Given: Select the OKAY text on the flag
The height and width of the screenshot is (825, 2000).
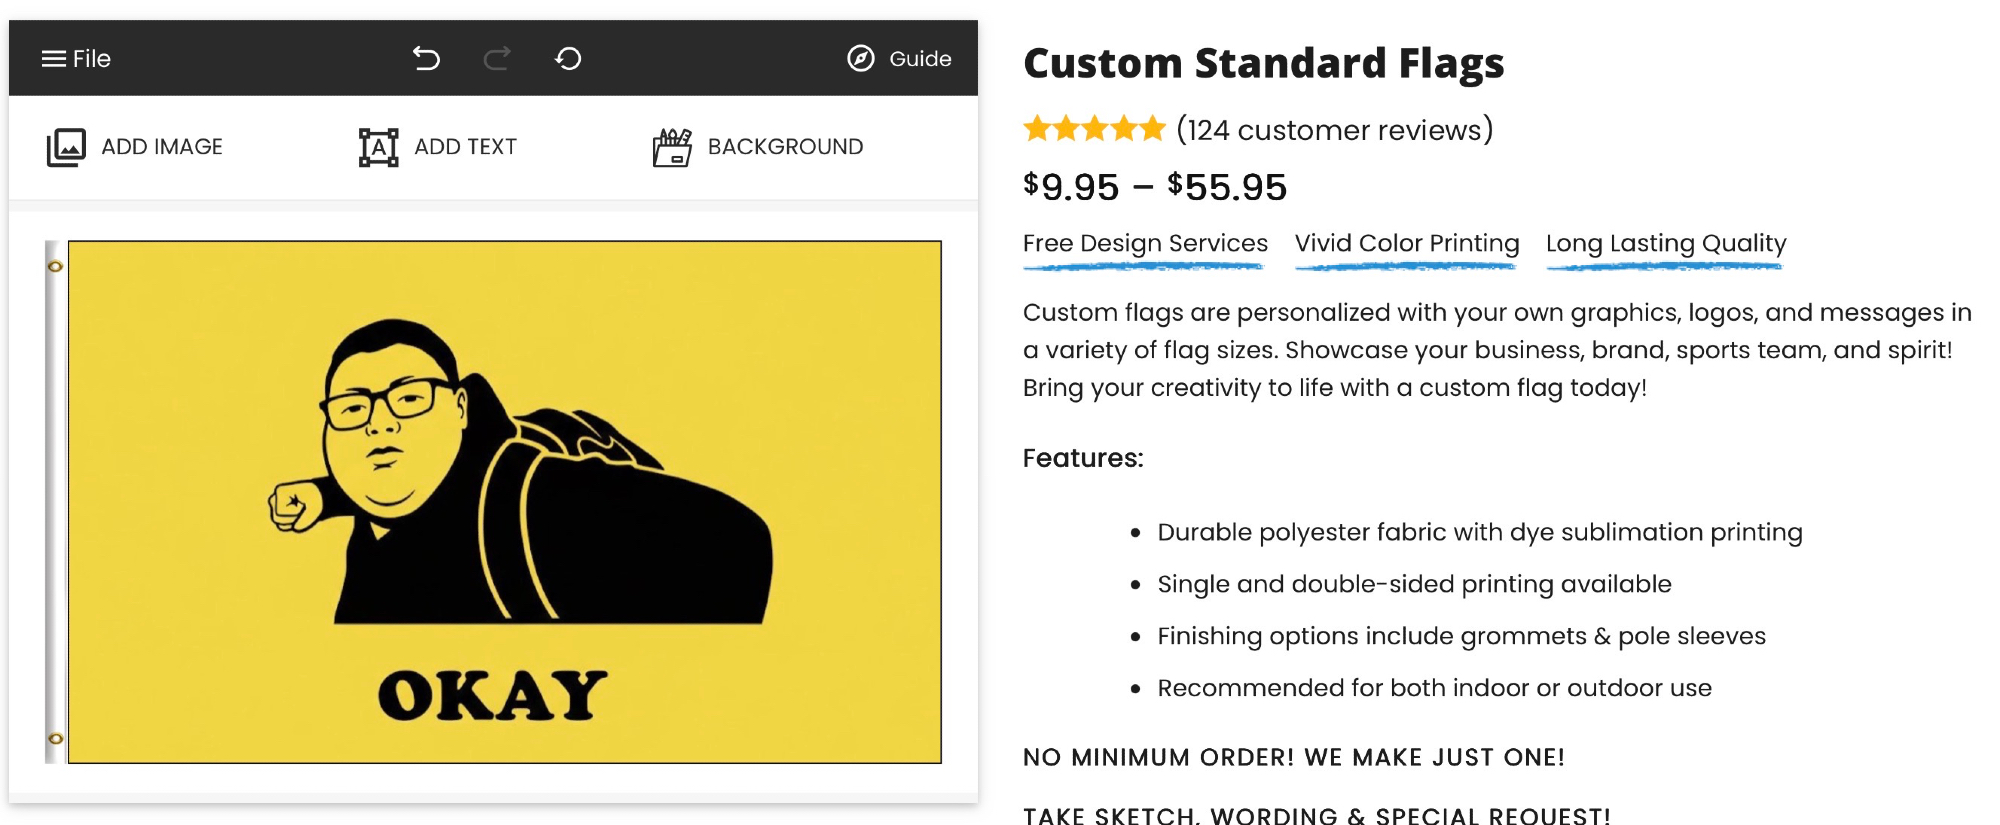Looking at the screenshot, I should pyautogui.click(x=493, y=695).
